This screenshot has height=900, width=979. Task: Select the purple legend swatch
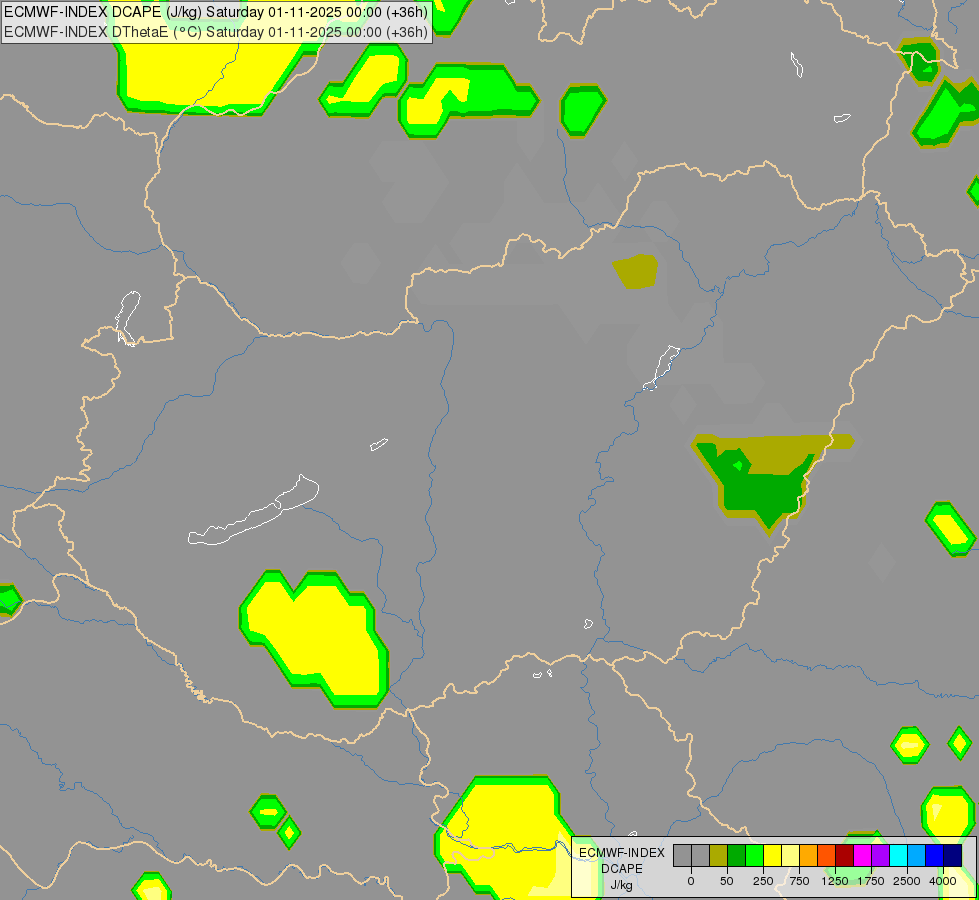click(x=880, y=855)
